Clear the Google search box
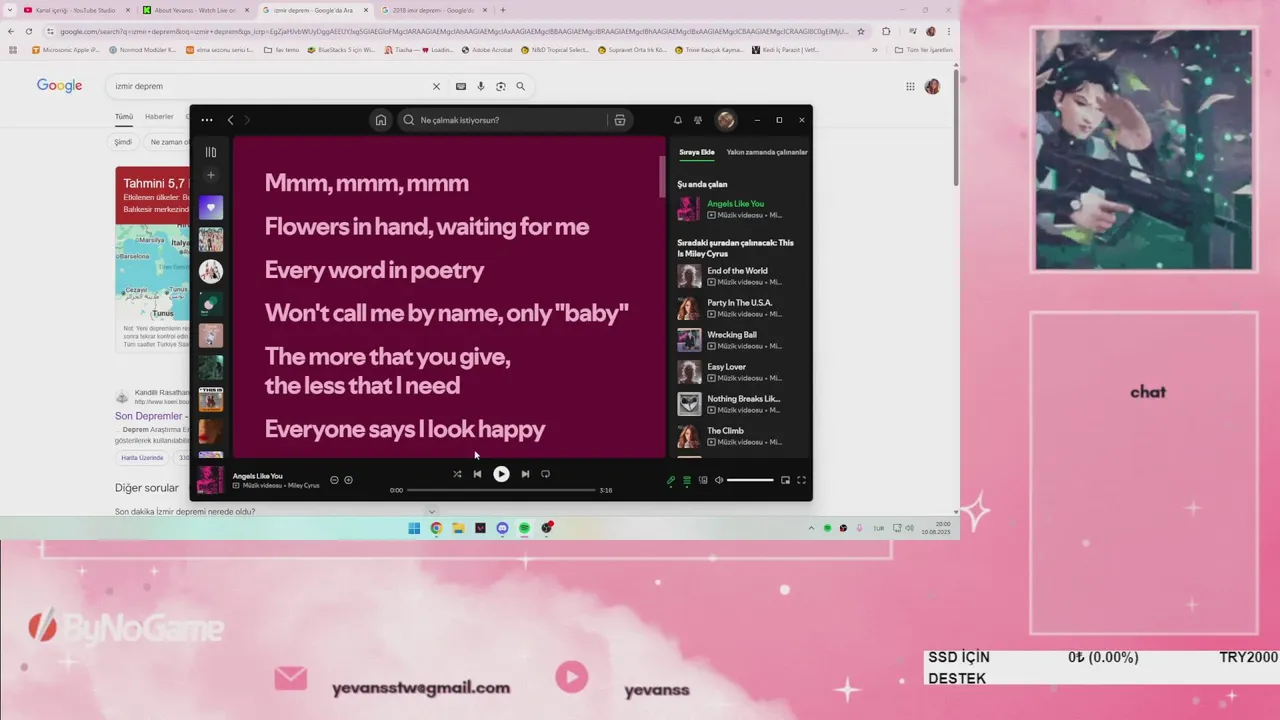The width and height of the screenshot is (1280, 720). tap(436, 87)
